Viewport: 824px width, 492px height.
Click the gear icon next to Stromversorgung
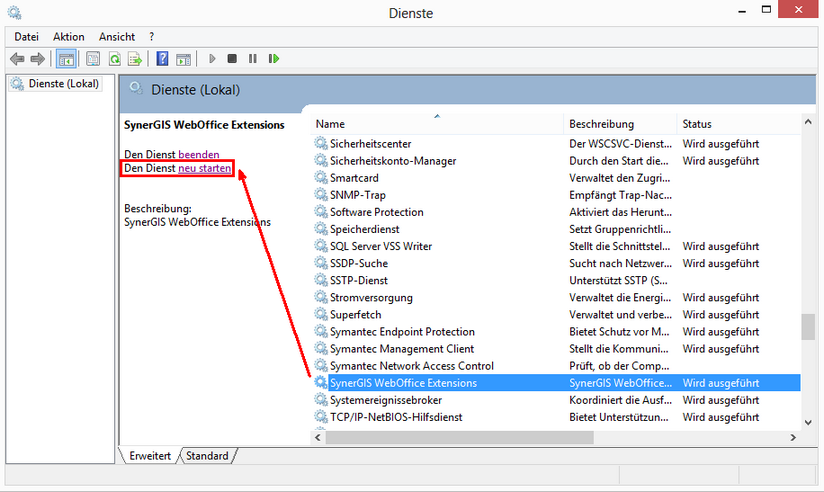pyautogui.click(x=321, y=298)
